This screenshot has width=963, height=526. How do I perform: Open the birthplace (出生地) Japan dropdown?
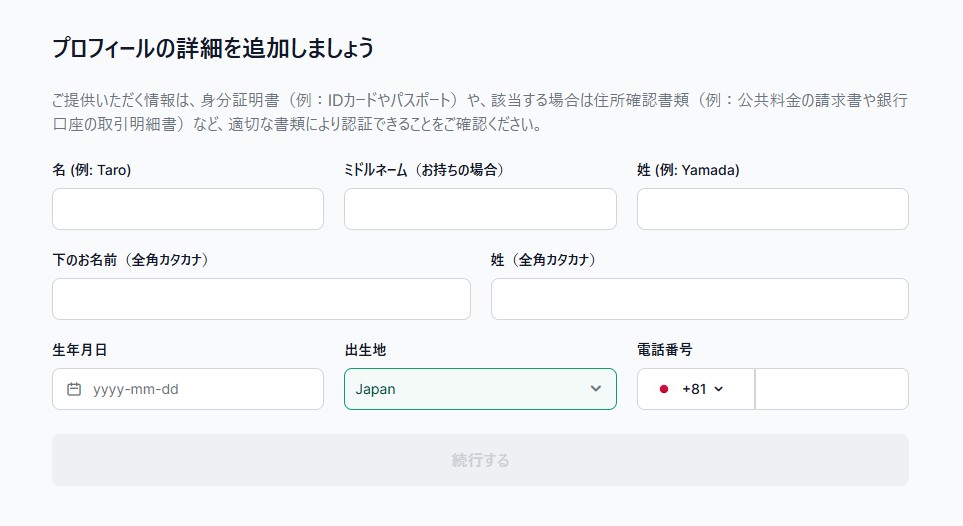click(480, 389)
